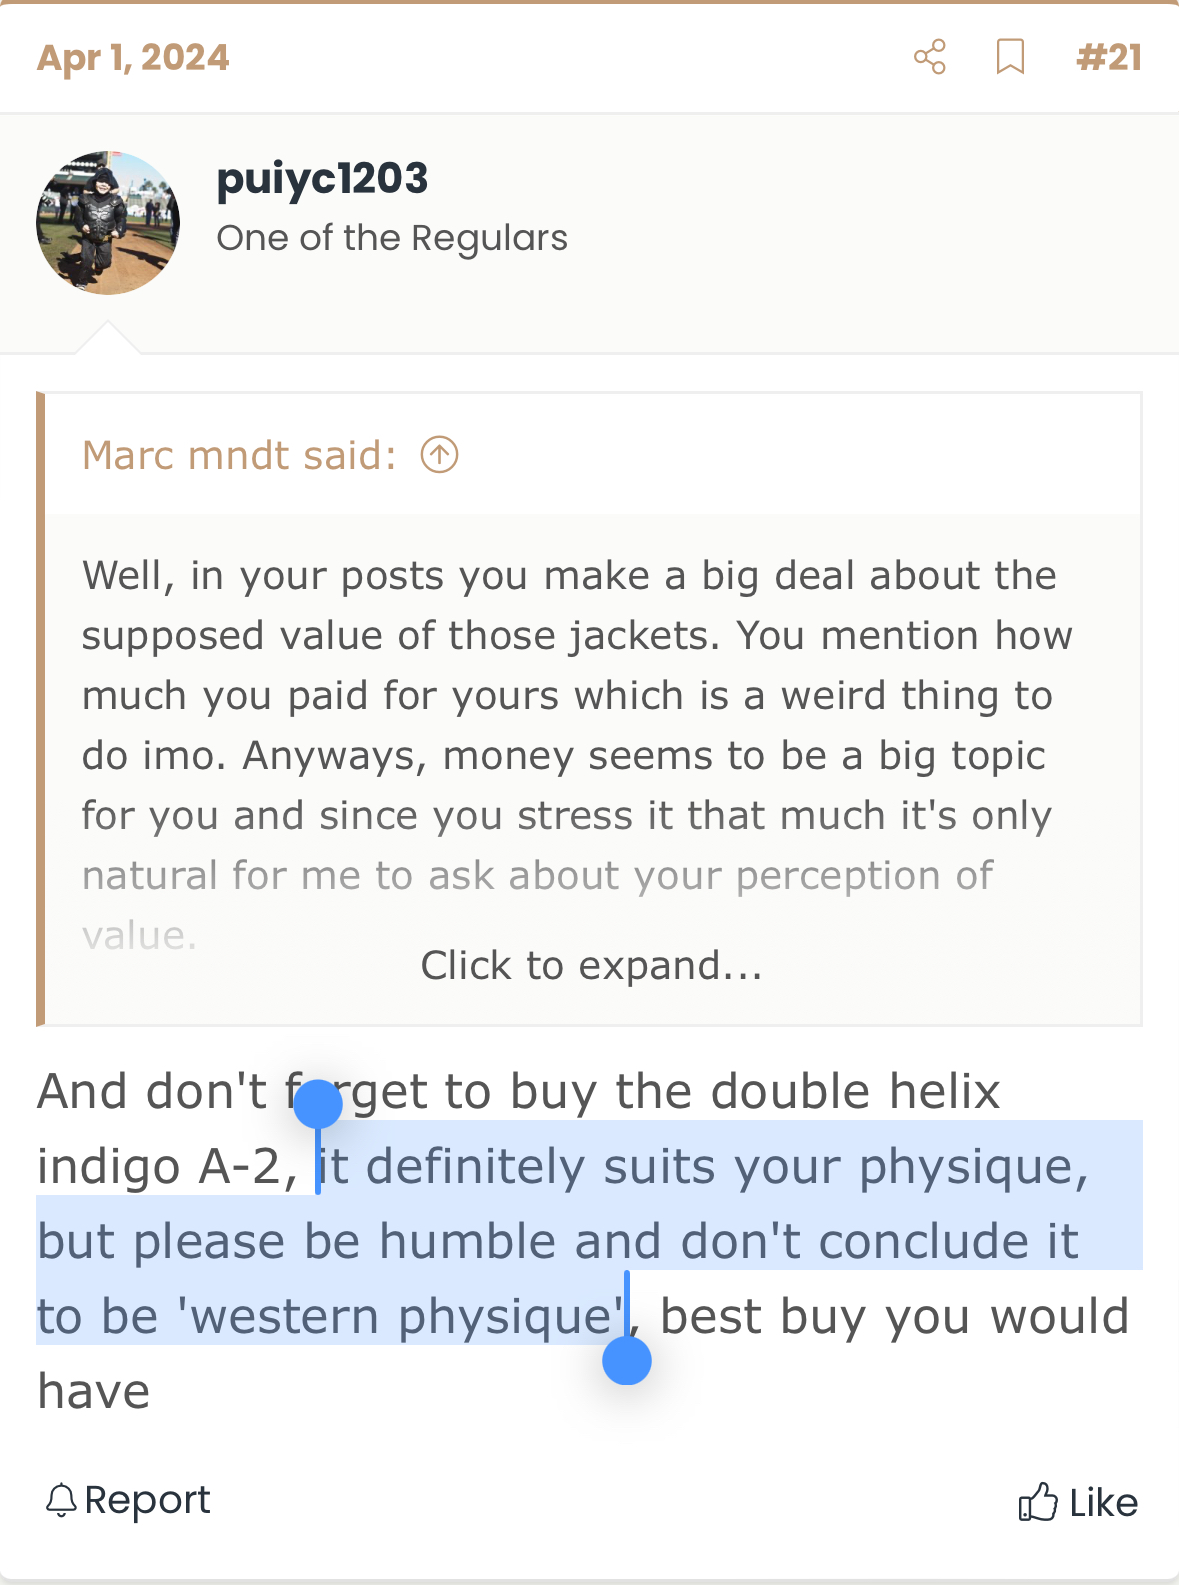Grab the start text selection handle
Image resolution: width=1179 pixels, height=1585 pixels.
(318, 1104)
